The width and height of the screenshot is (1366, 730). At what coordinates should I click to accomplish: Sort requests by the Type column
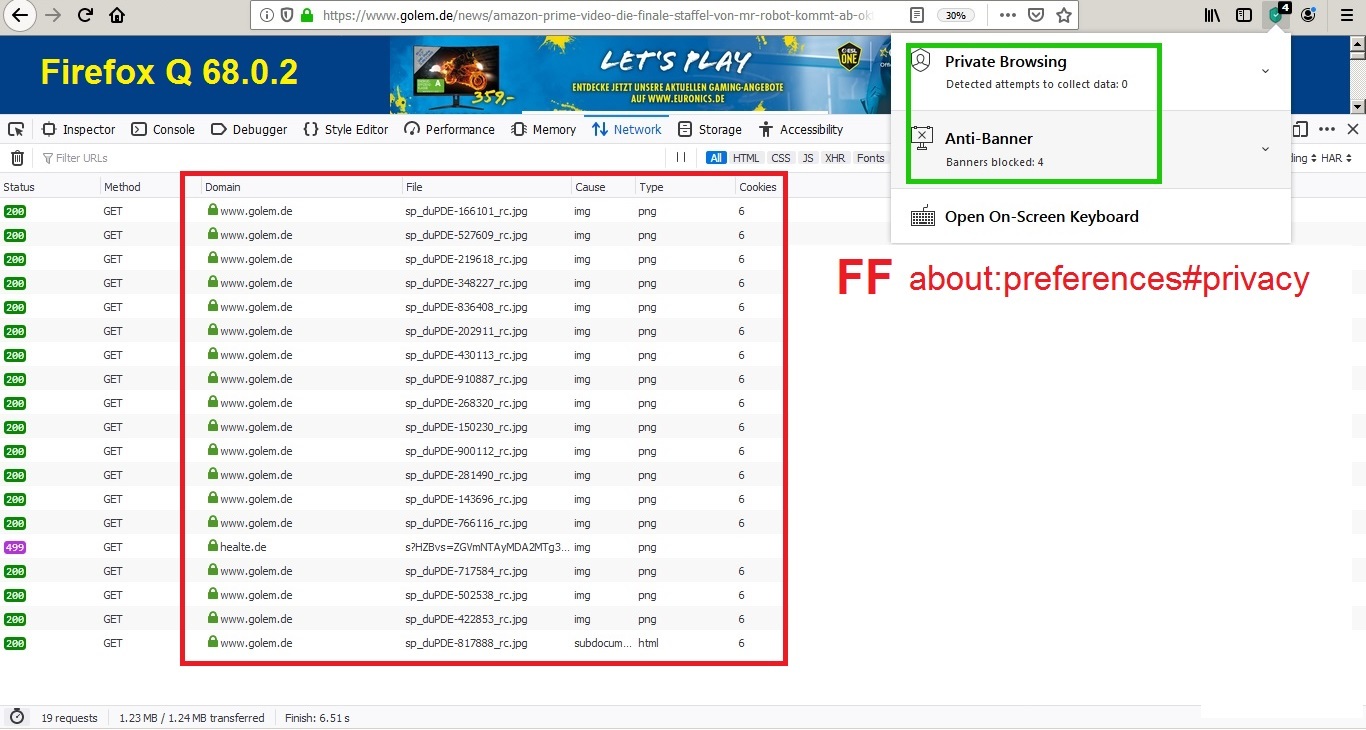tap(685, 187)
